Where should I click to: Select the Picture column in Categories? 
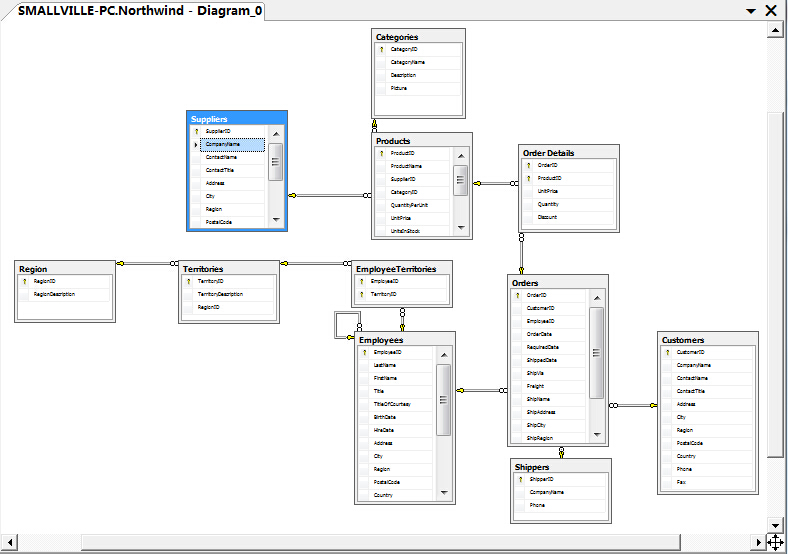pos(419,88)
